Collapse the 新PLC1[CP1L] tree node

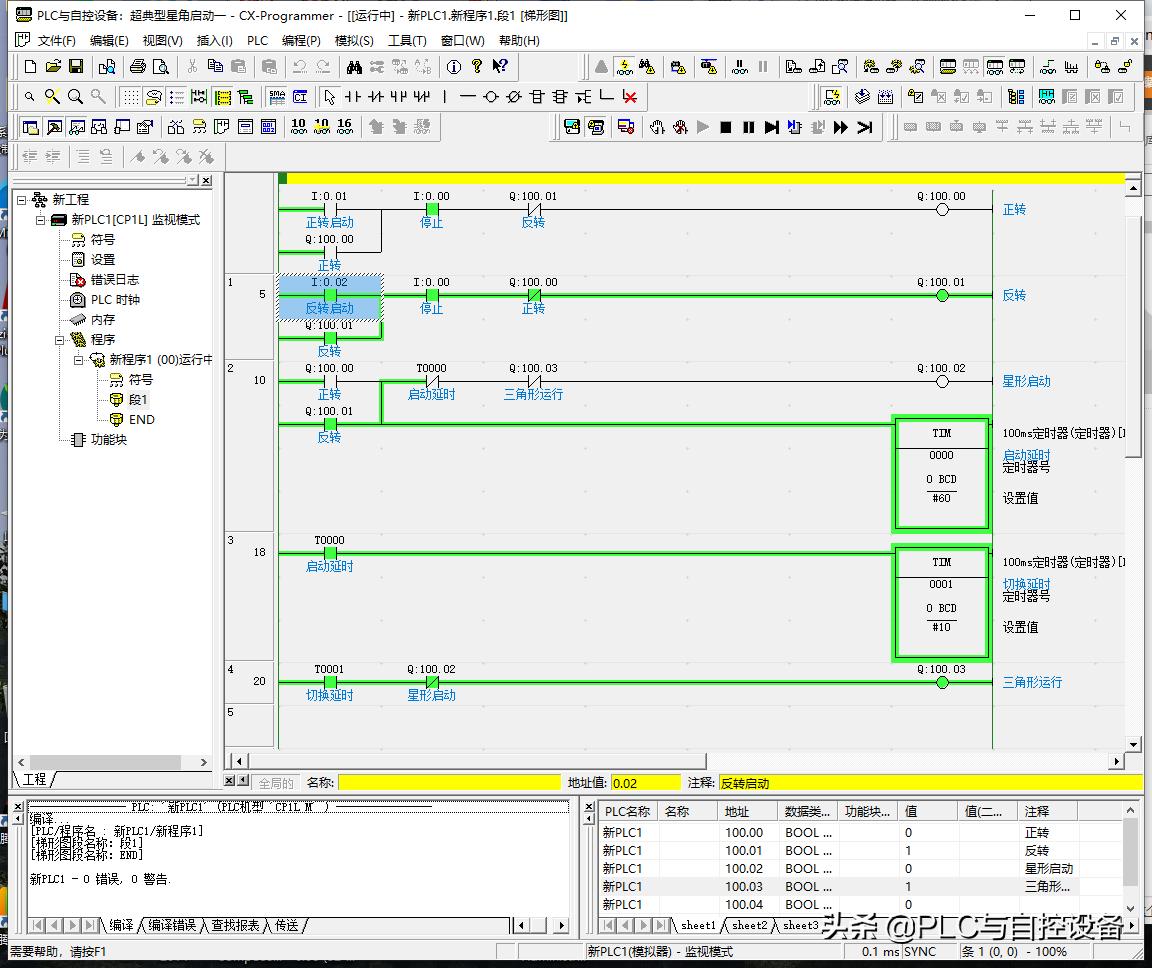pos(41,220)
